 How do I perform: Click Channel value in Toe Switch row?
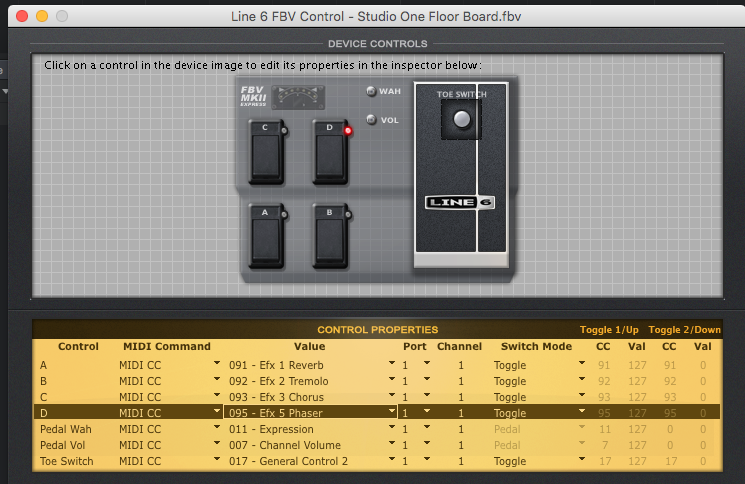point(461,461)
